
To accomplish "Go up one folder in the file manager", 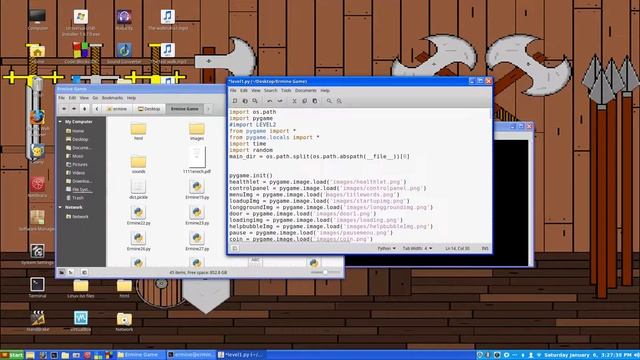I will (x=84, y=109).
